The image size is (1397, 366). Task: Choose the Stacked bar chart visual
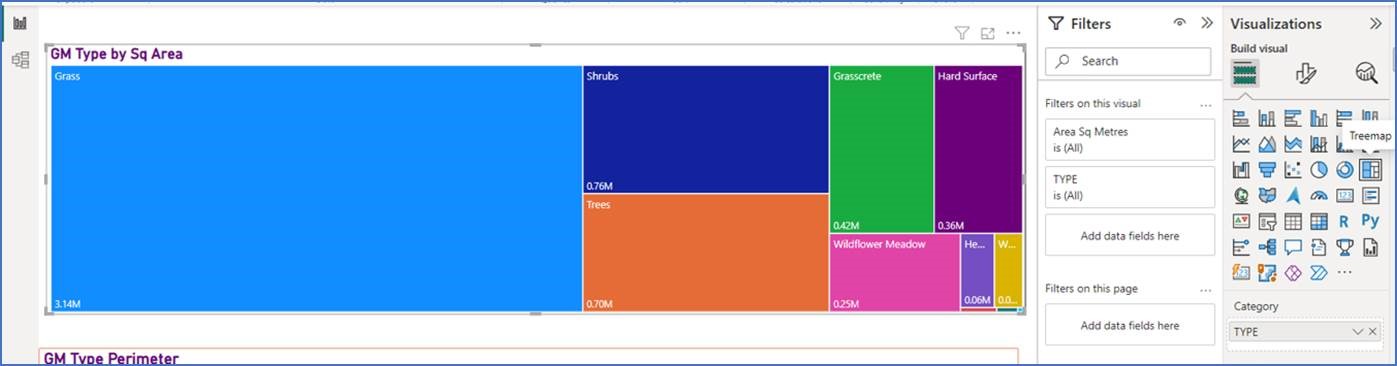(x=1241, y=118)
